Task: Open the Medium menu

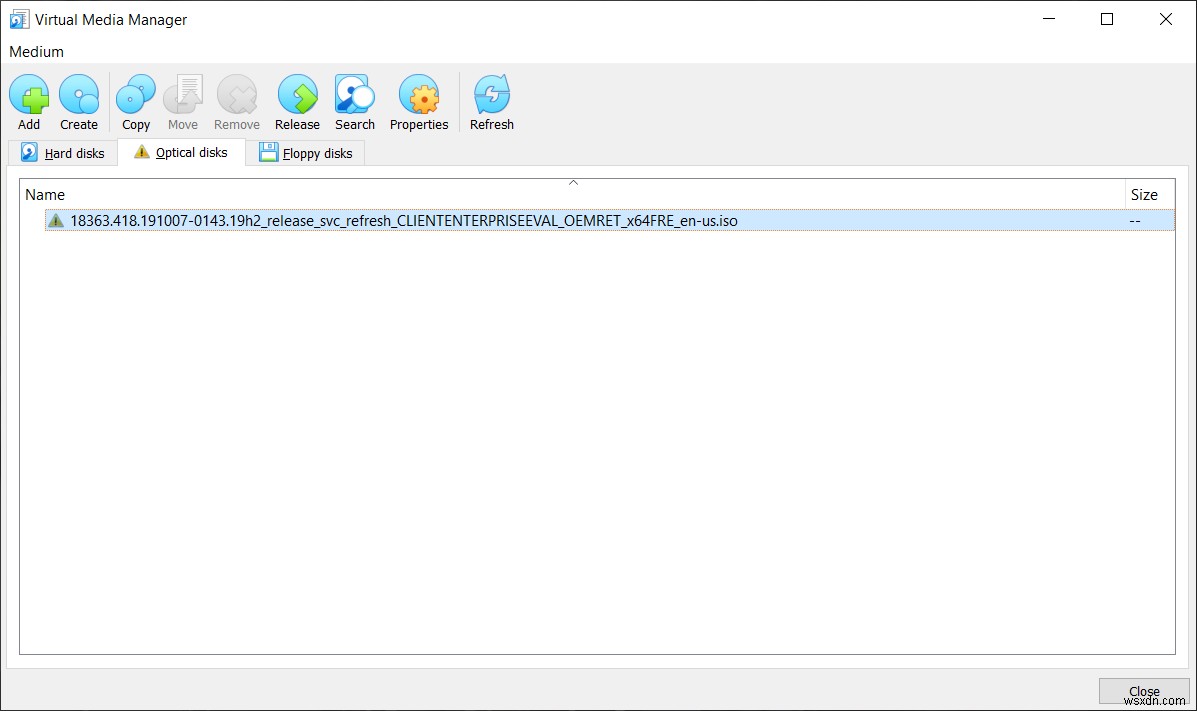Action: click(x=36, y=51)
